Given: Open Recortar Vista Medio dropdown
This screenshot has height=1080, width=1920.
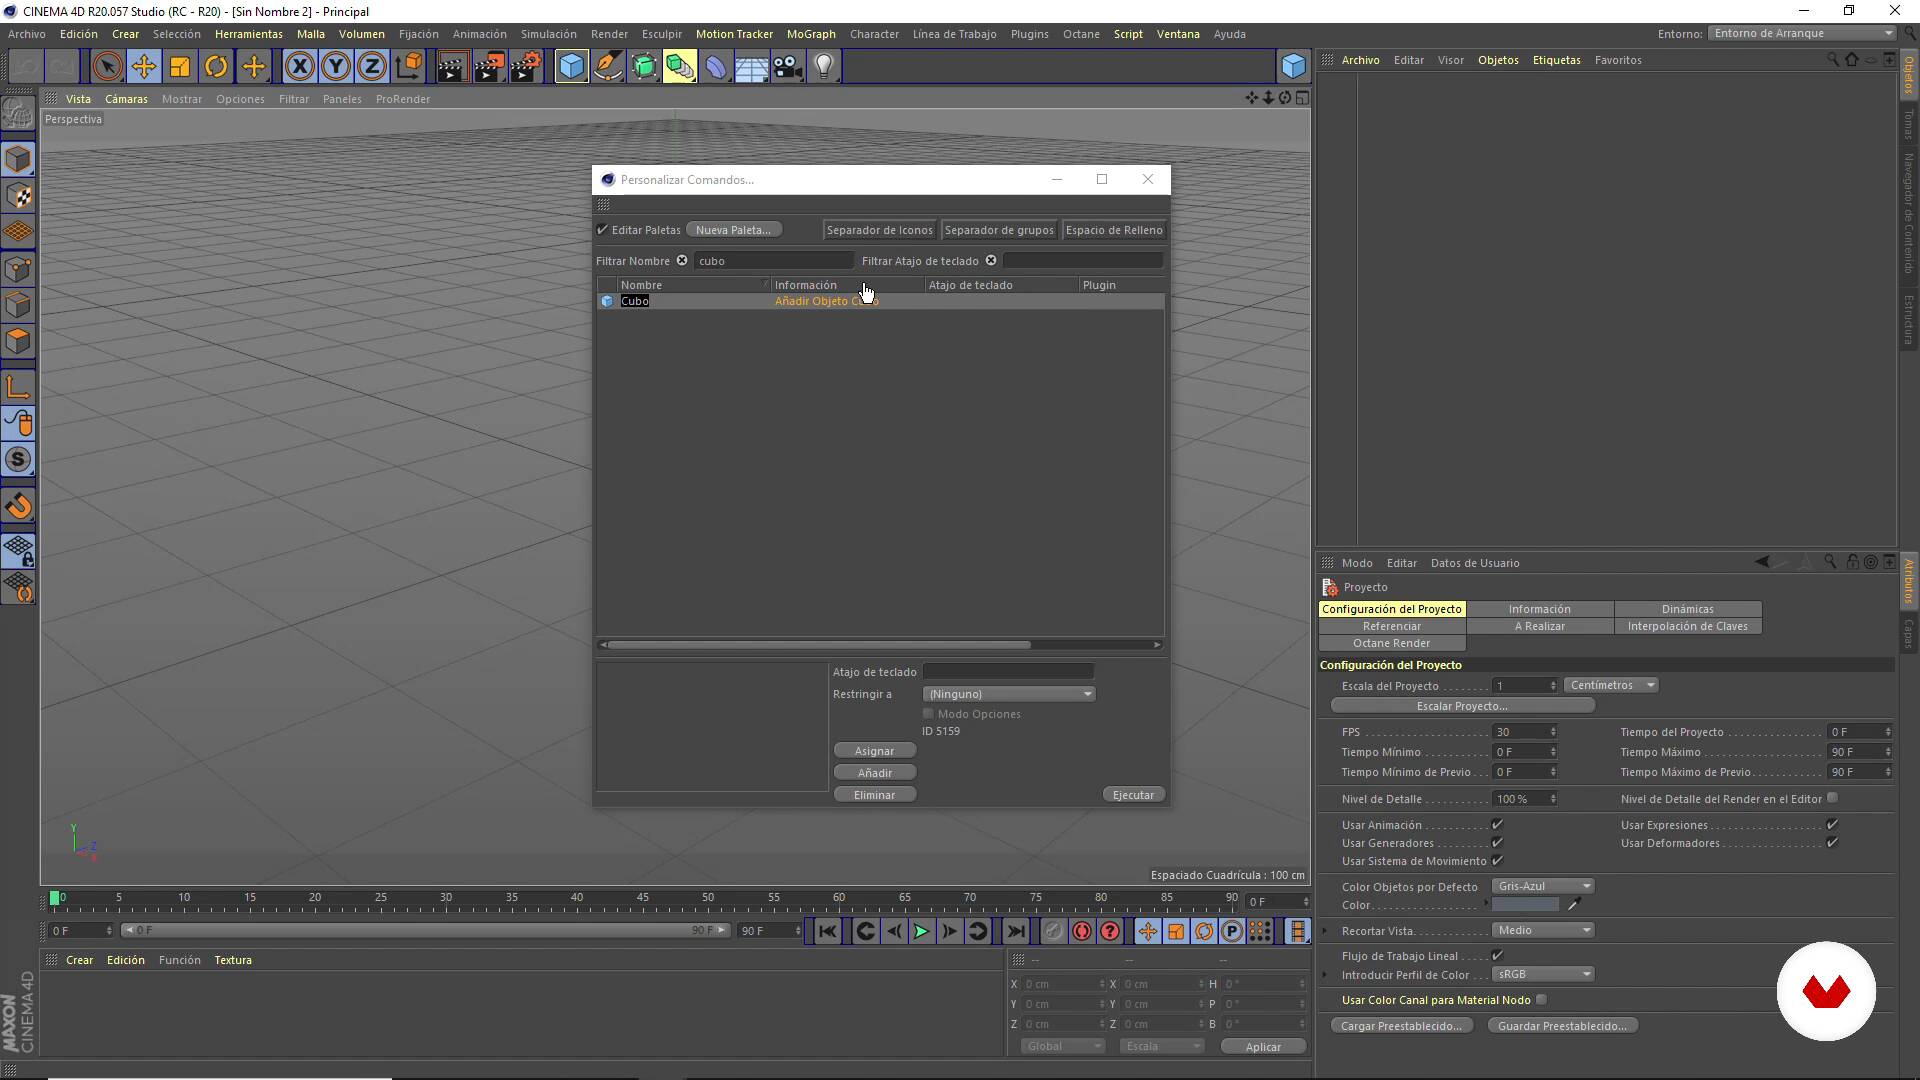Looking at the screenshot, I should [1543, 930].
